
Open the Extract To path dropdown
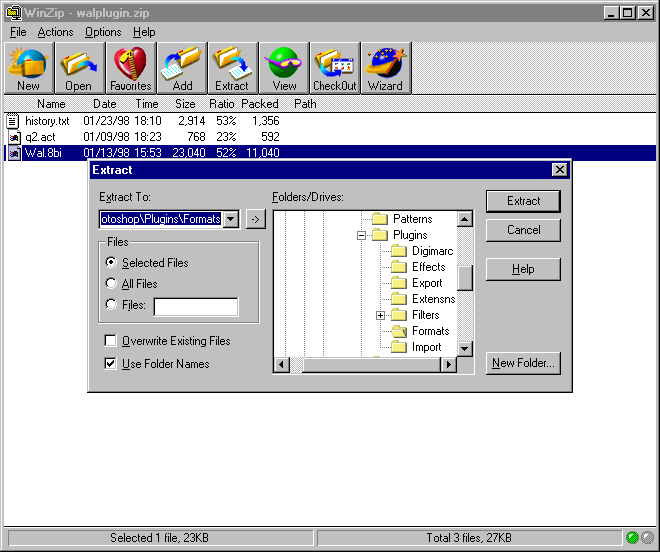click(231, 219)
